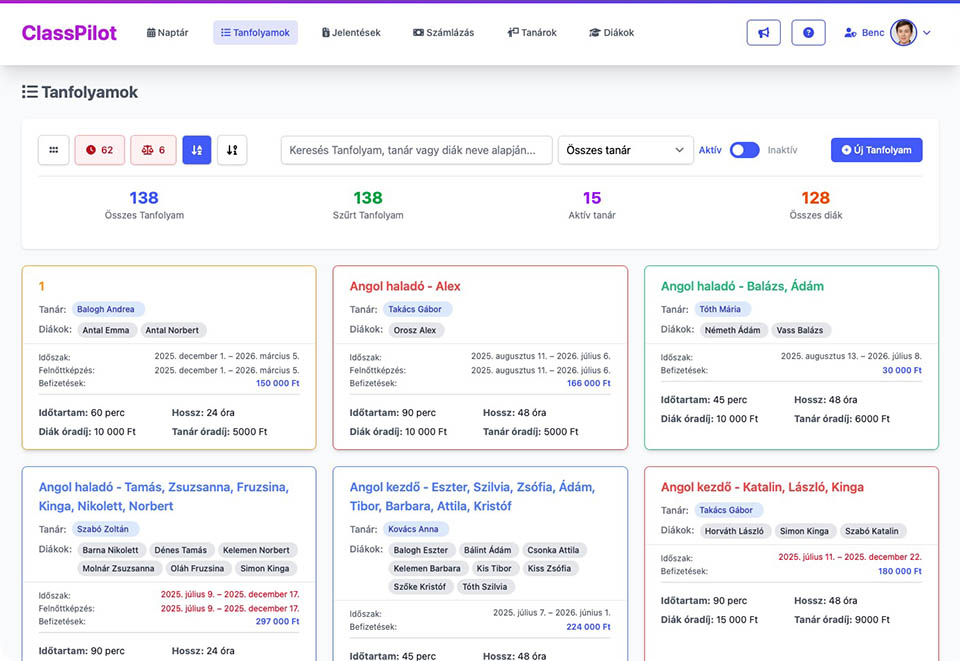Open the Jelentések menu item
Screen dimensions: 960x661
tap(351, 33)
